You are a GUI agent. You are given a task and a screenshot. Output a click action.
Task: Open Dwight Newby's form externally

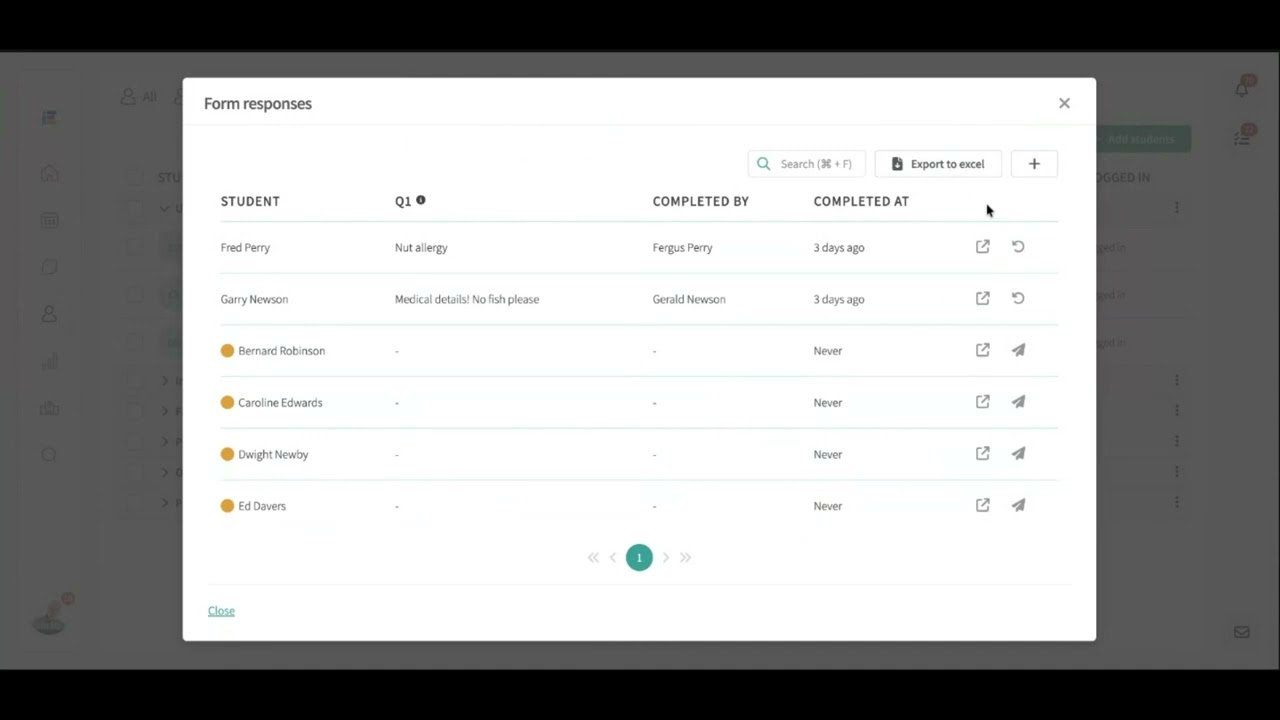tap(983, 454)
